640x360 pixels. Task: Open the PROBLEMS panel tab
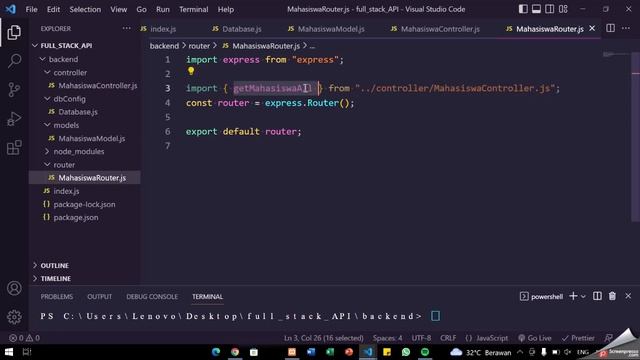click(57, 296)
